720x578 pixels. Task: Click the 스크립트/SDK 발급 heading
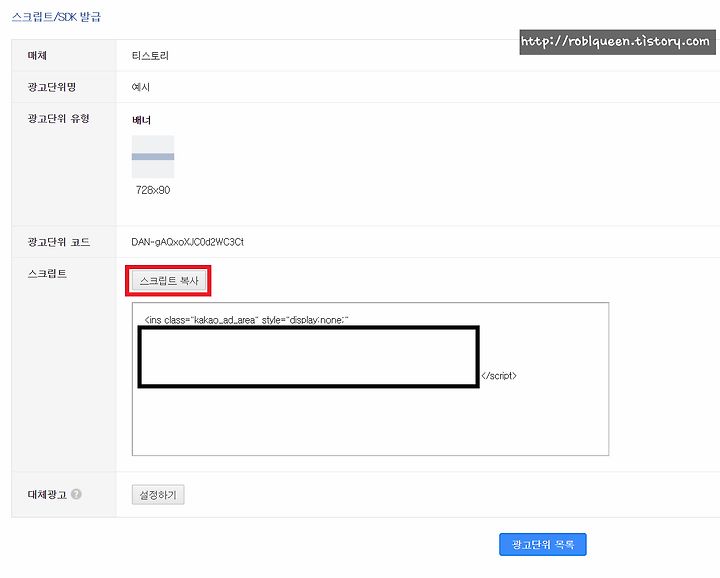point(56,17)
